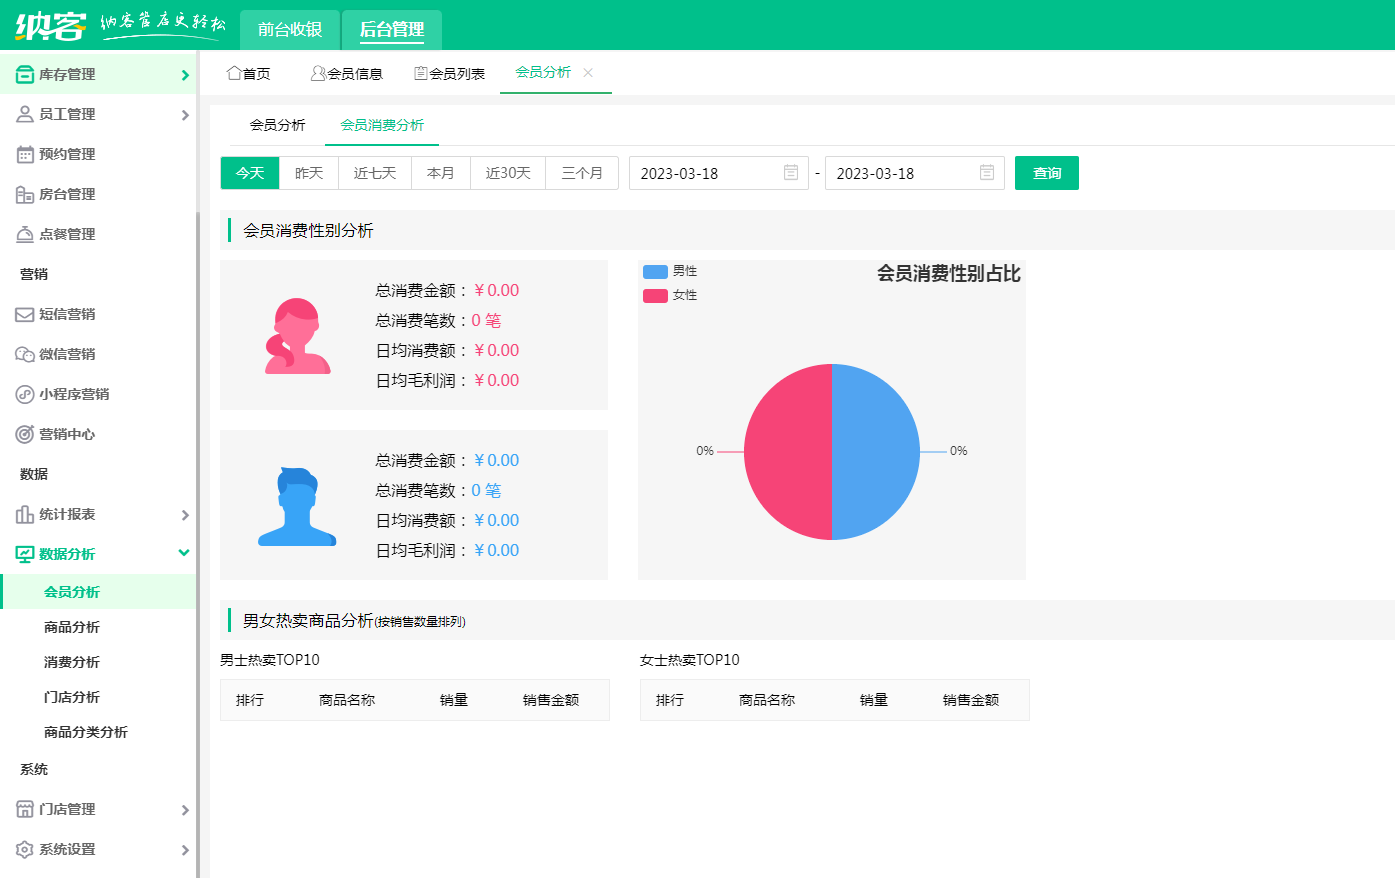Select the 近七天 date range option
Viewport: 1395px width, 878px height.
[x=375, y=173]
